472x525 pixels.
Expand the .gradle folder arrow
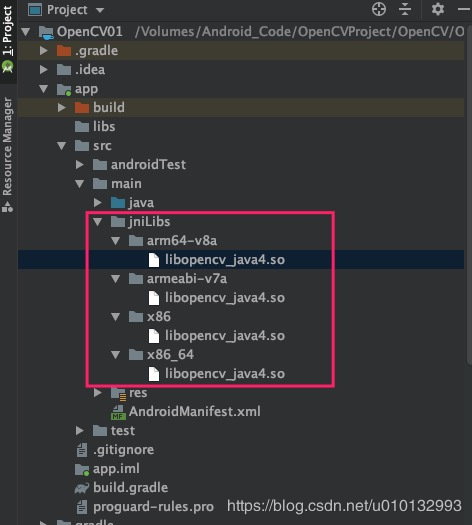click(x=44, y=51)
